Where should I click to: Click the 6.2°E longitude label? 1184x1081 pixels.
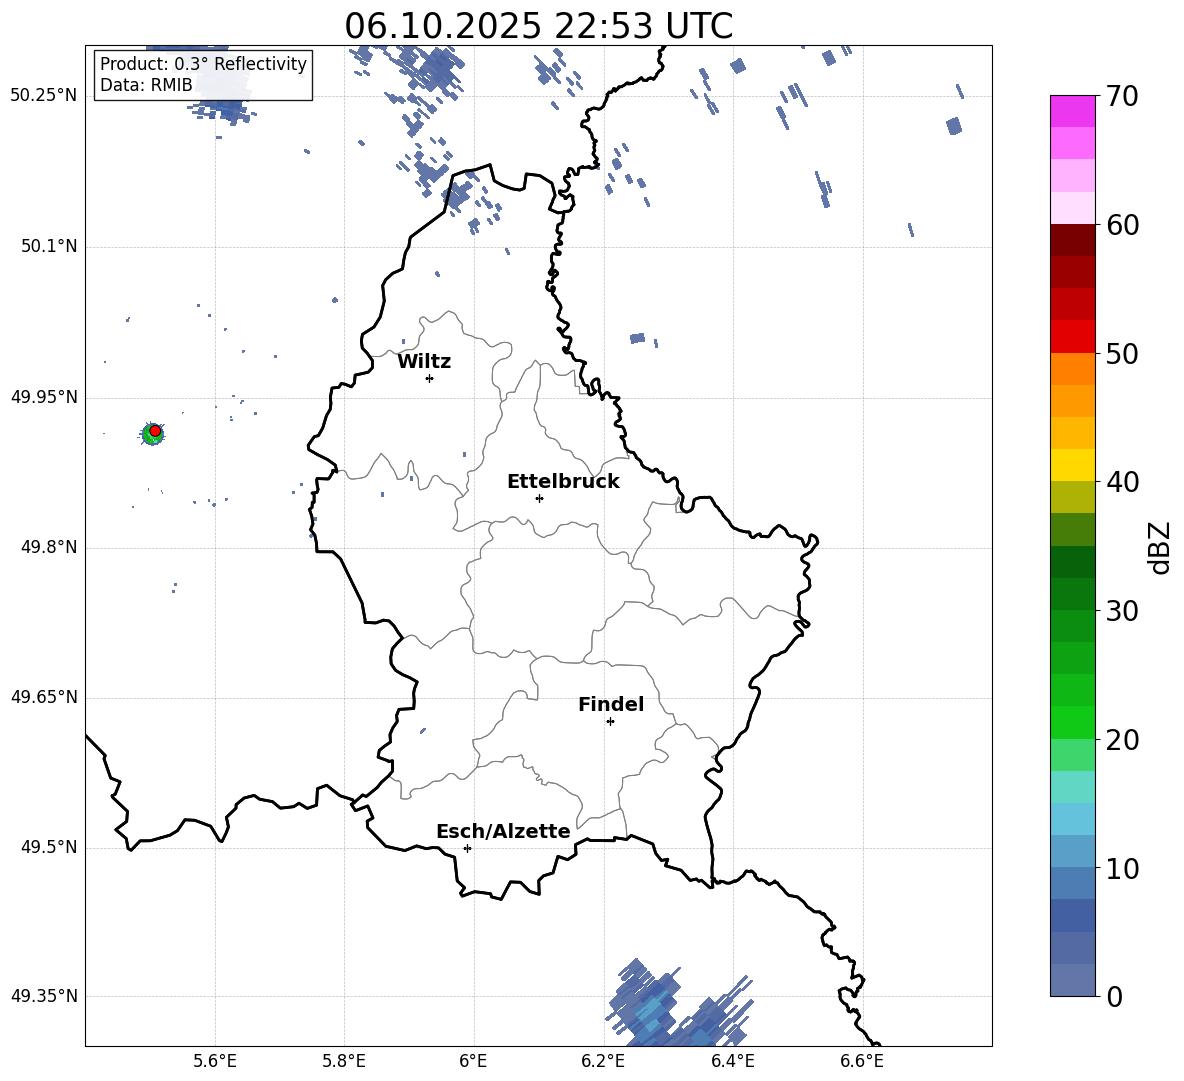tap(603, 1061)
